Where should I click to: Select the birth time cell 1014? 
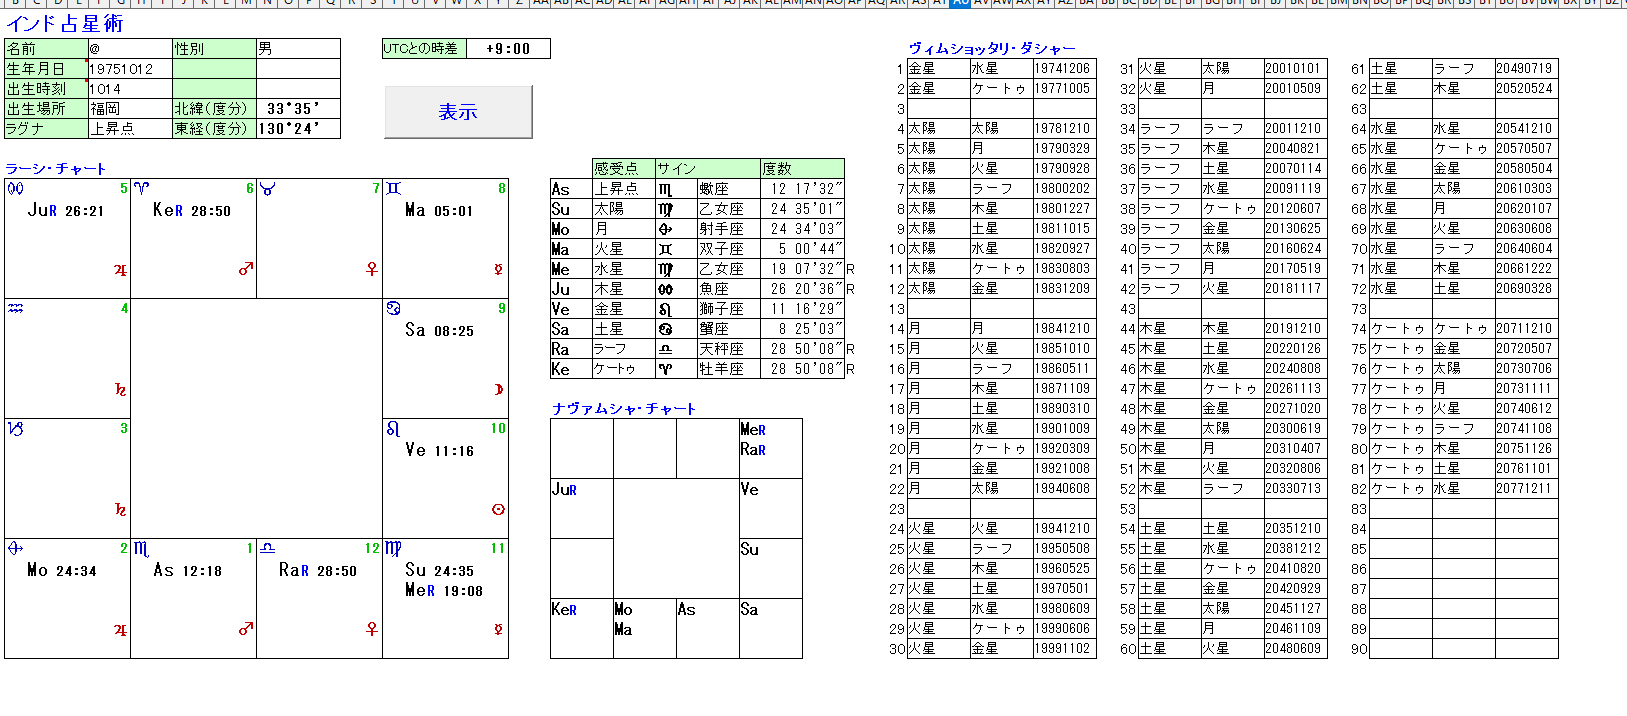(x=129, y=89)
